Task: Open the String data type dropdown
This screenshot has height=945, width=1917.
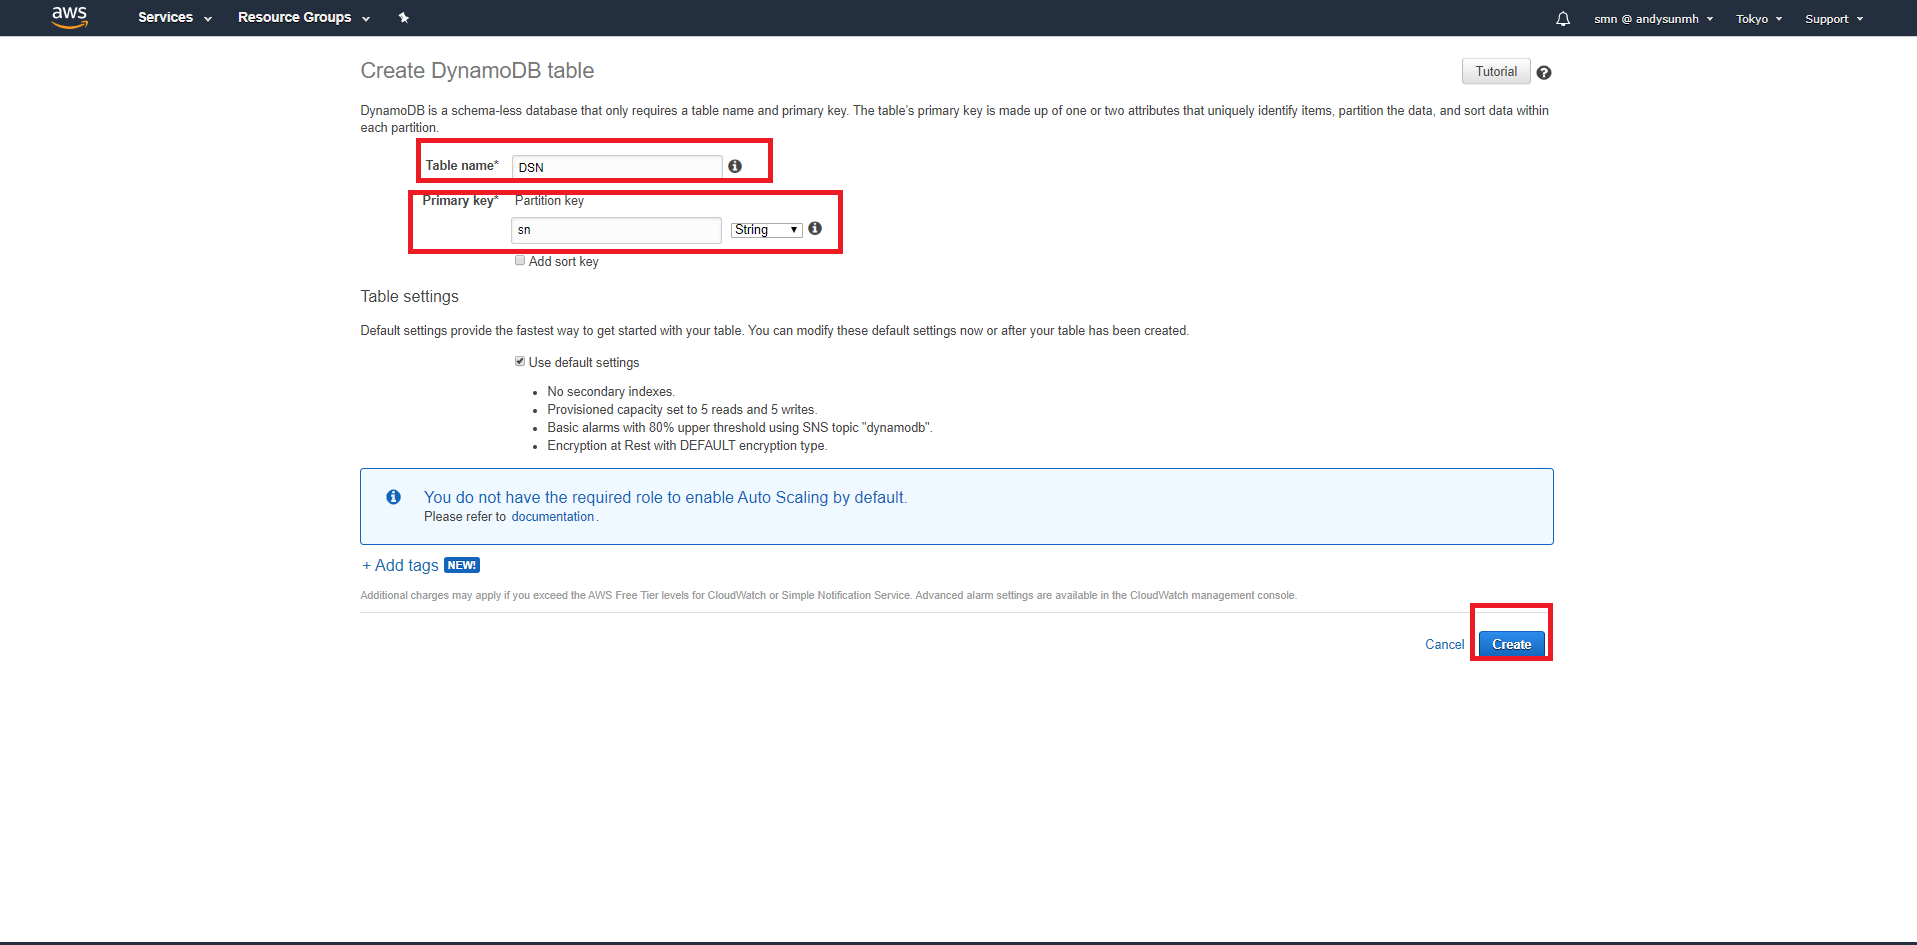Action: tap(767, 230)
